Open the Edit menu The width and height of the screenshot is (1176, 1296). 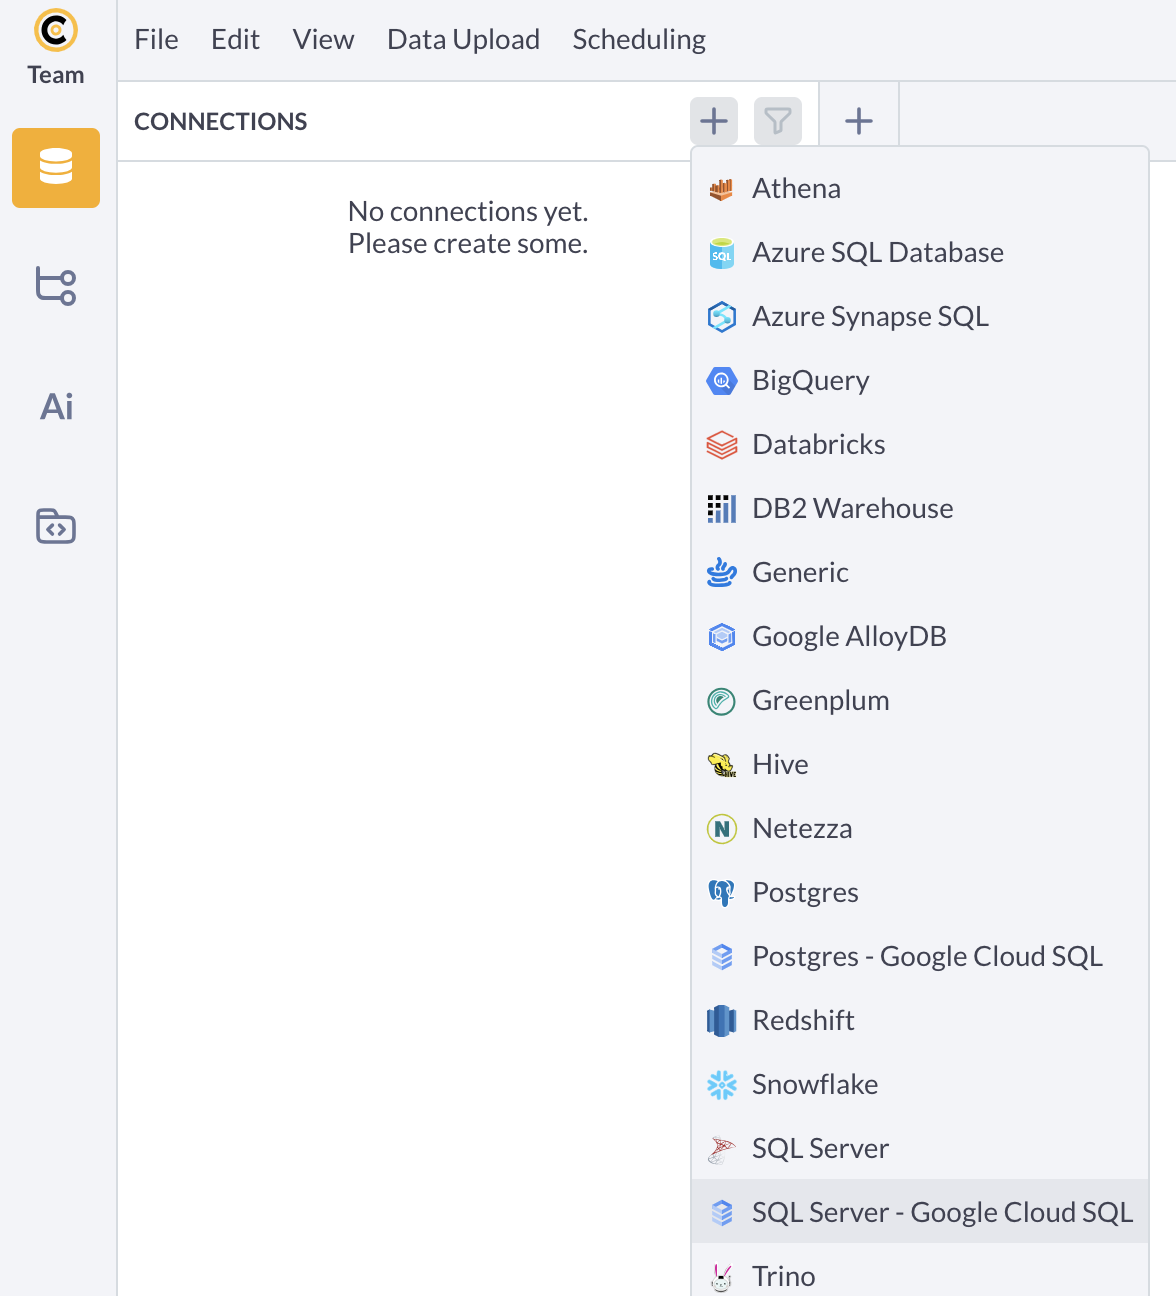[x=235, y=40]
